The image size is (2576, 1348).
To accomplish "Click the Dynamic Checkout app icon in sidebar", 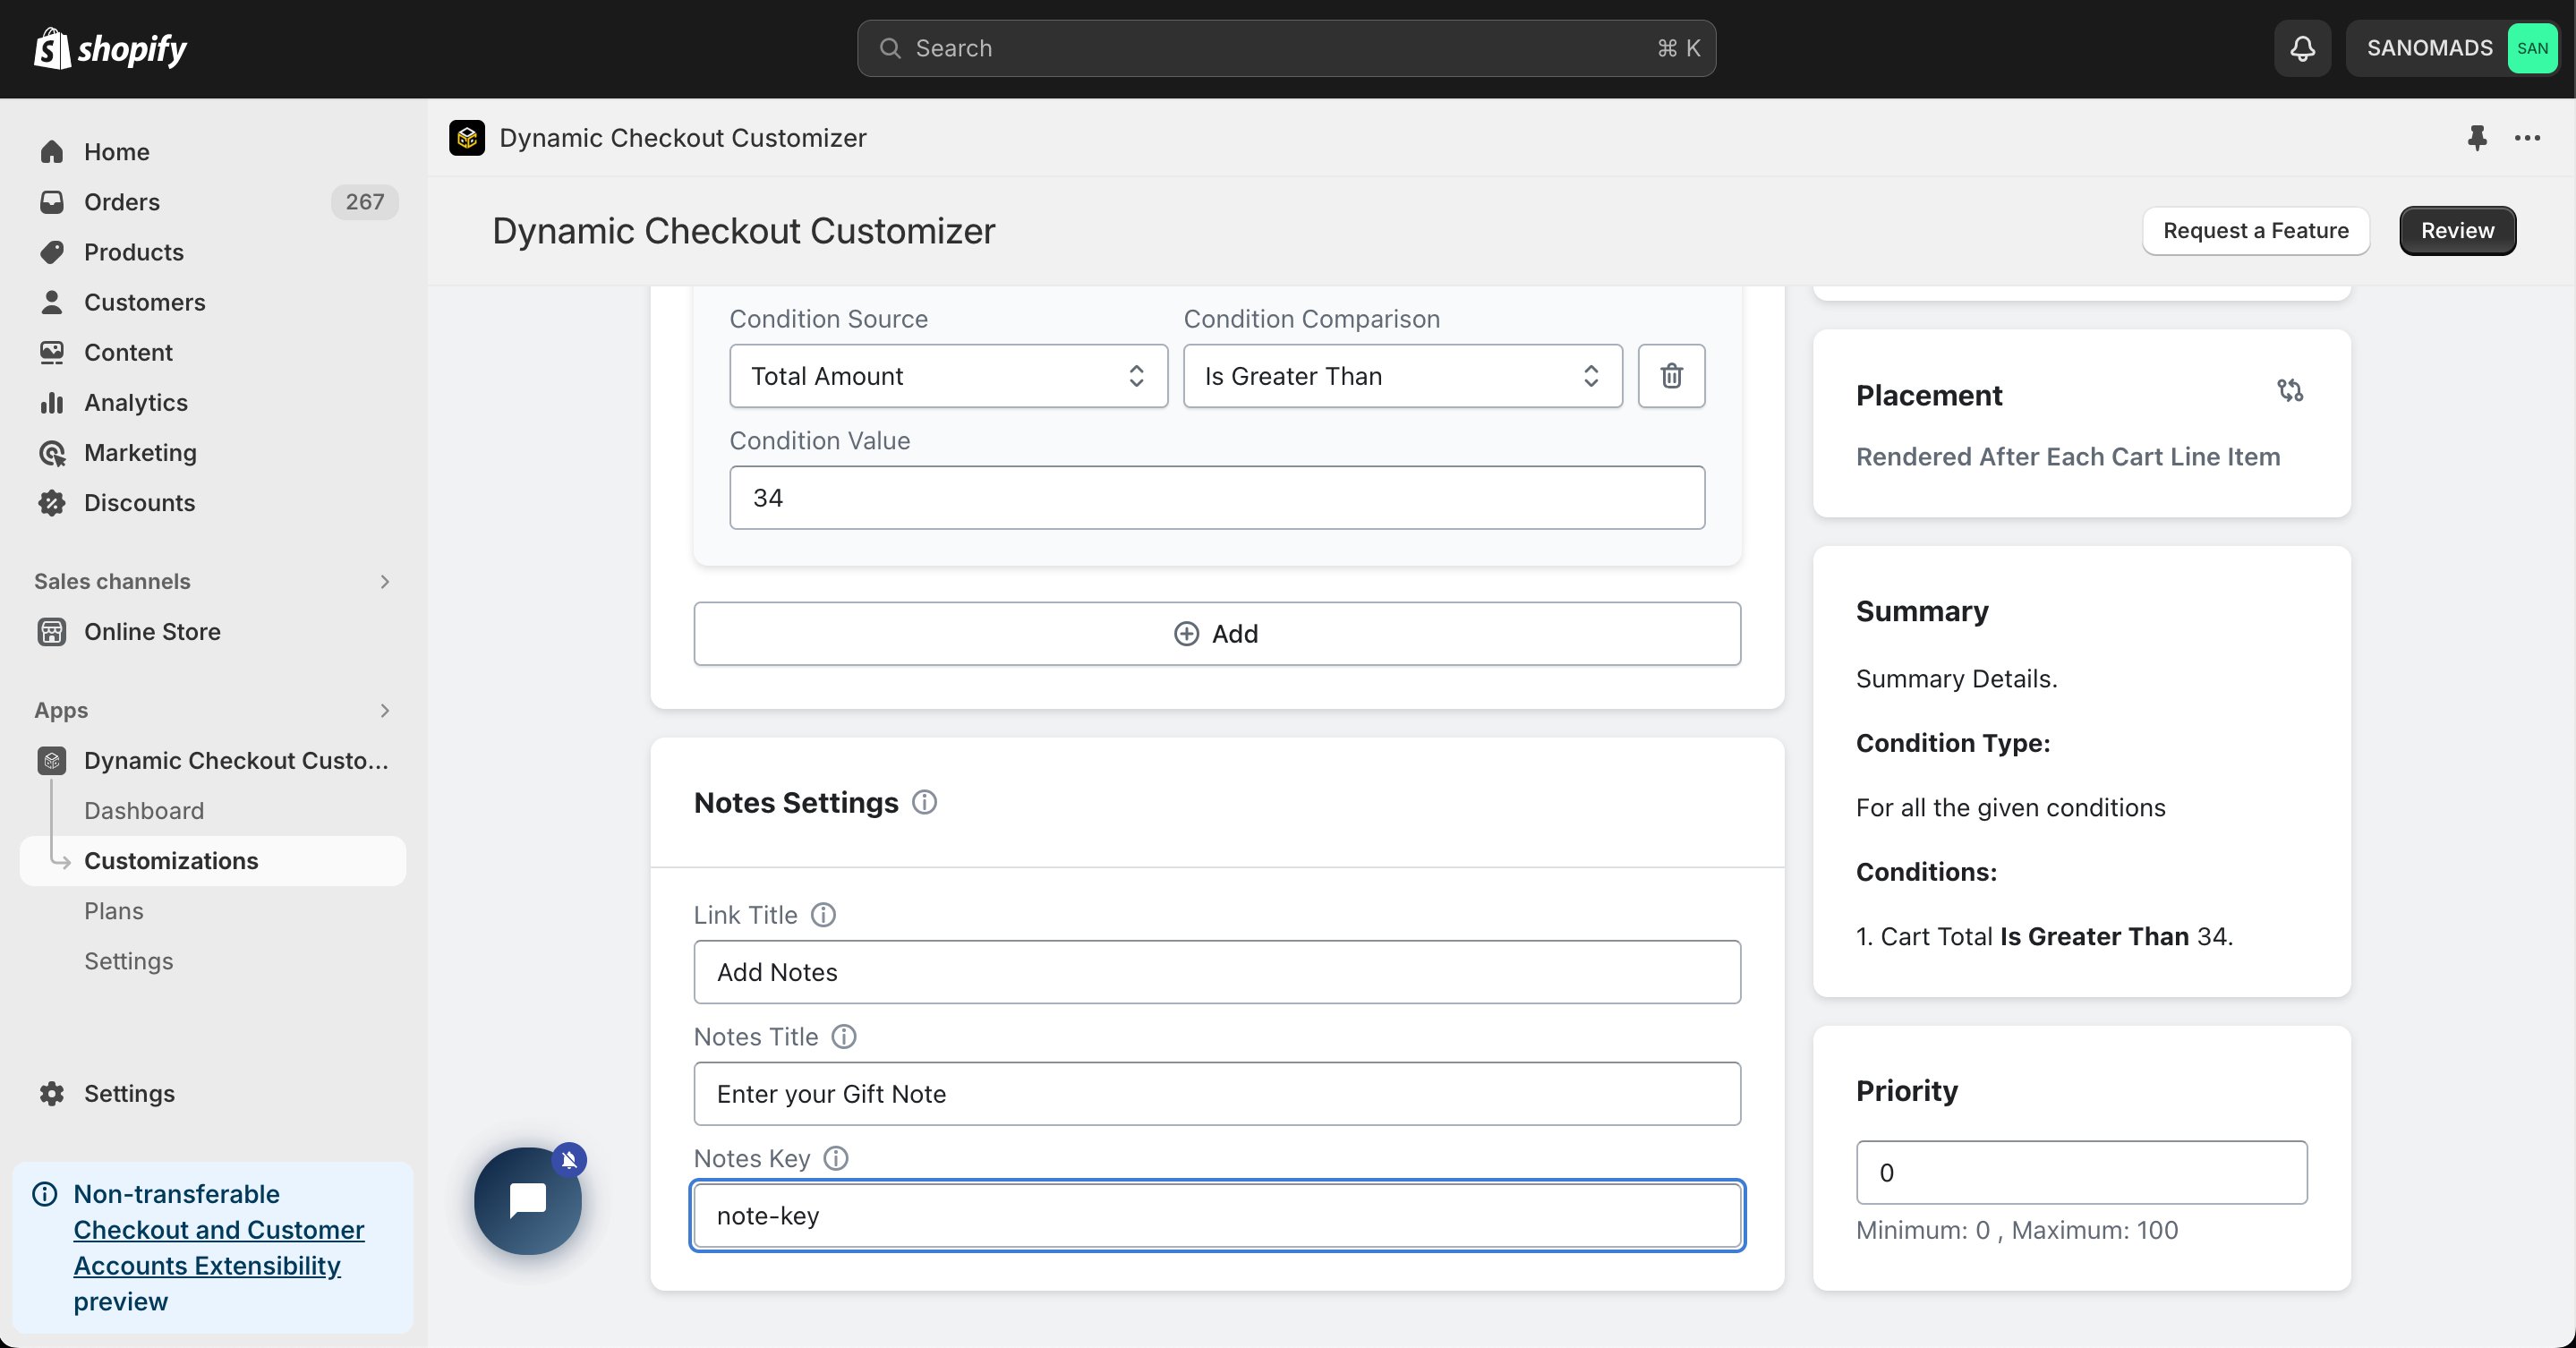I will [52, 761].
